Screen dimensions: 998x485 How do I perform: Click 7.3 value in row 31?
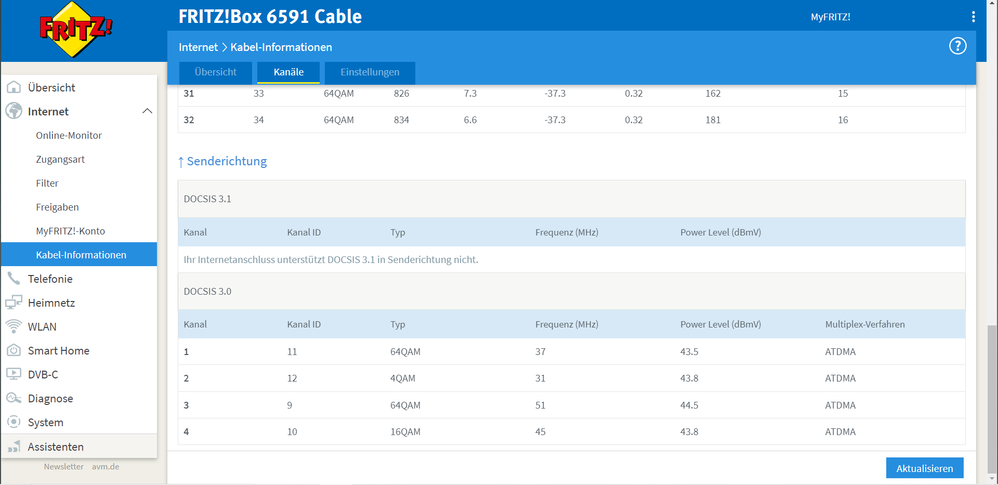pyautogui.click(x=470, y=94)
